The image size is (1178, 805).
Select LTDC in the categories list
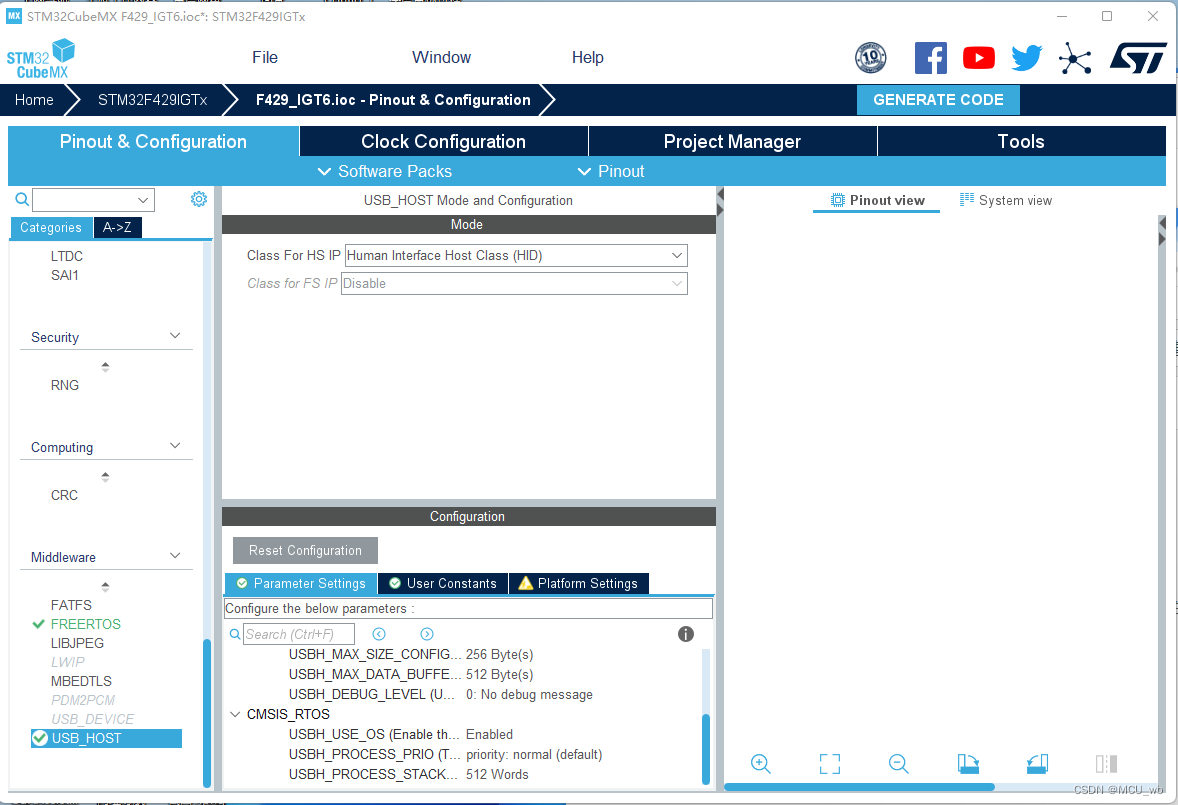point(67,256)
